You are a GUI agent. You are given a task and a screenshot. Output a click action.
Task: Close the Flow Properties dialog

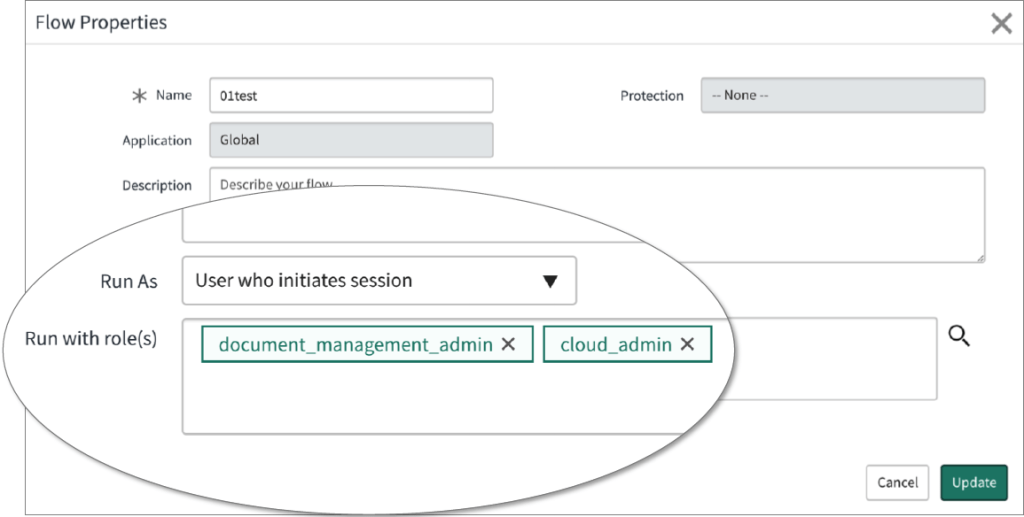(x=1001, y=24)
